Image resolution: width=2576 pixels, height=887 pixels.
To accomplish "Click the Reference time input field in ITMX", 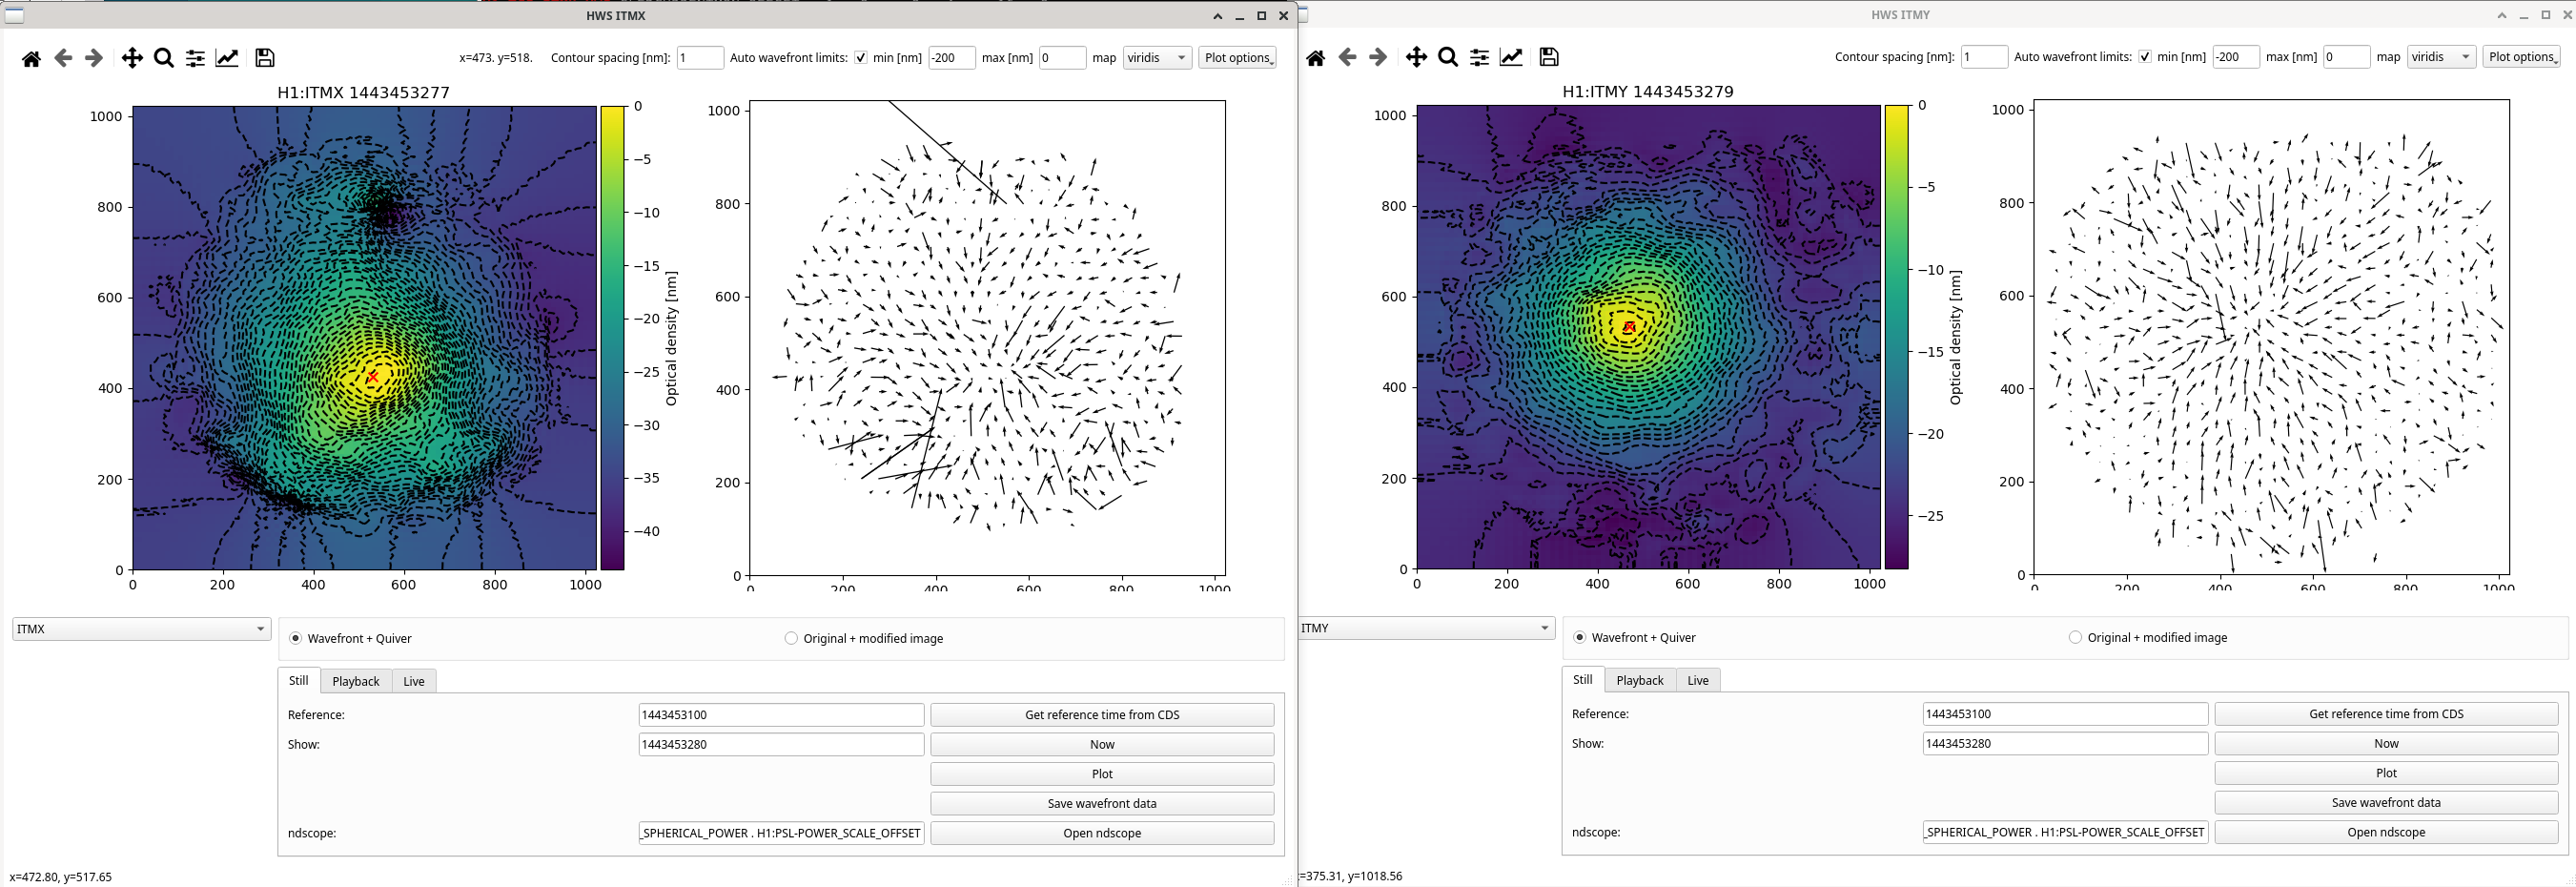I will [x=781, y=715].
